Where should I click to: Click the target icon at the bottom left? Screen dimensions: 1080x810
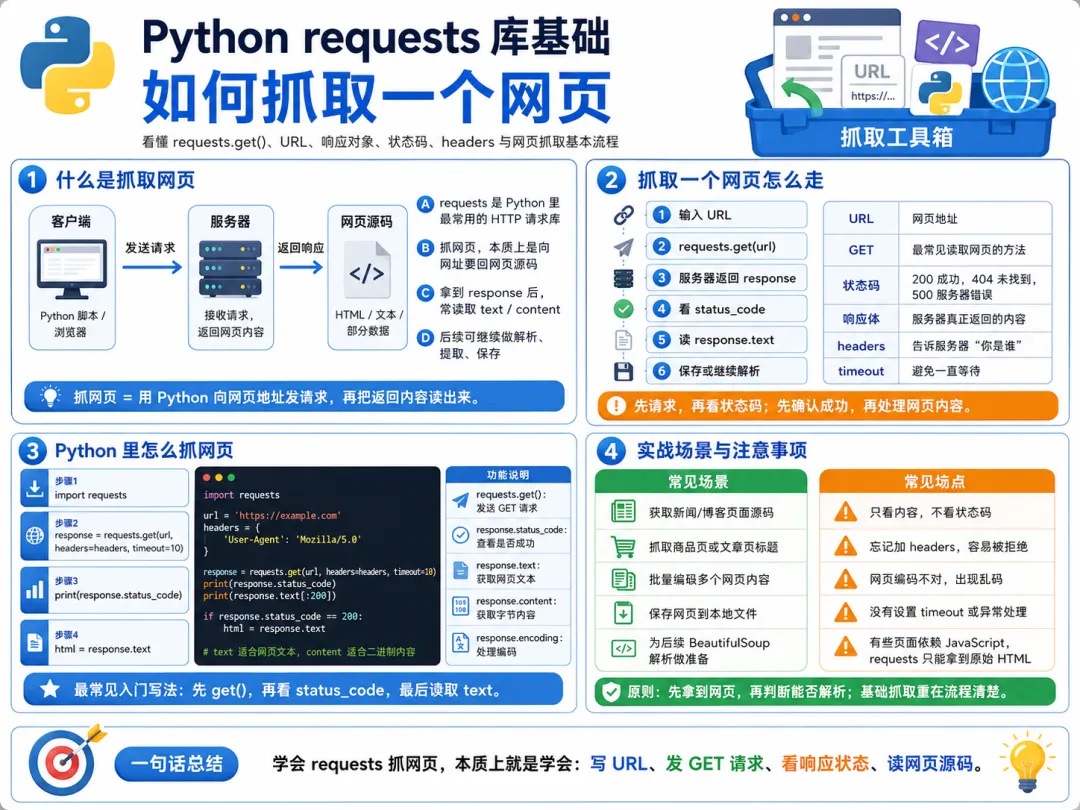tap(65, 762)
